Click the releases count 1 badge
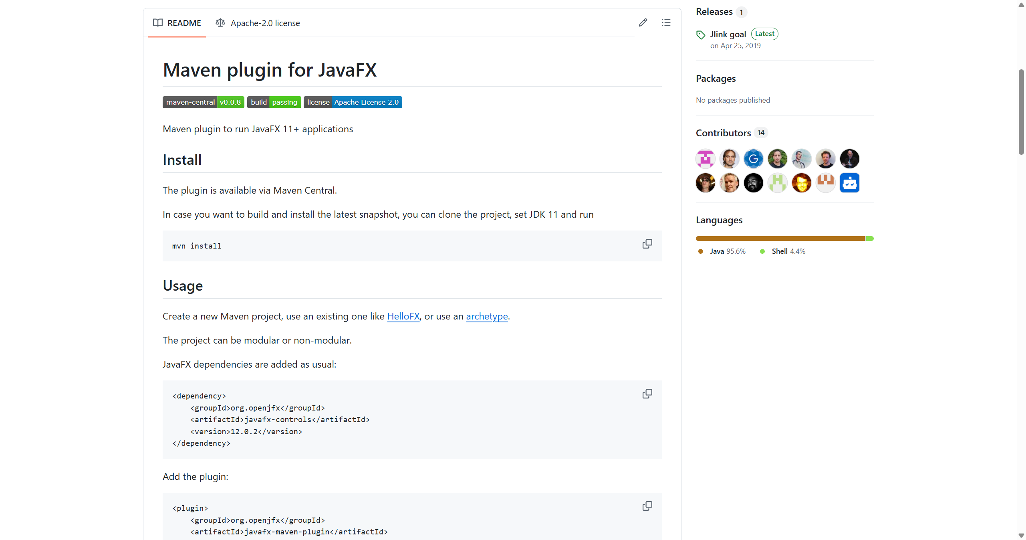The width and height of the screenshot is (1026, 540). [741, 12]
